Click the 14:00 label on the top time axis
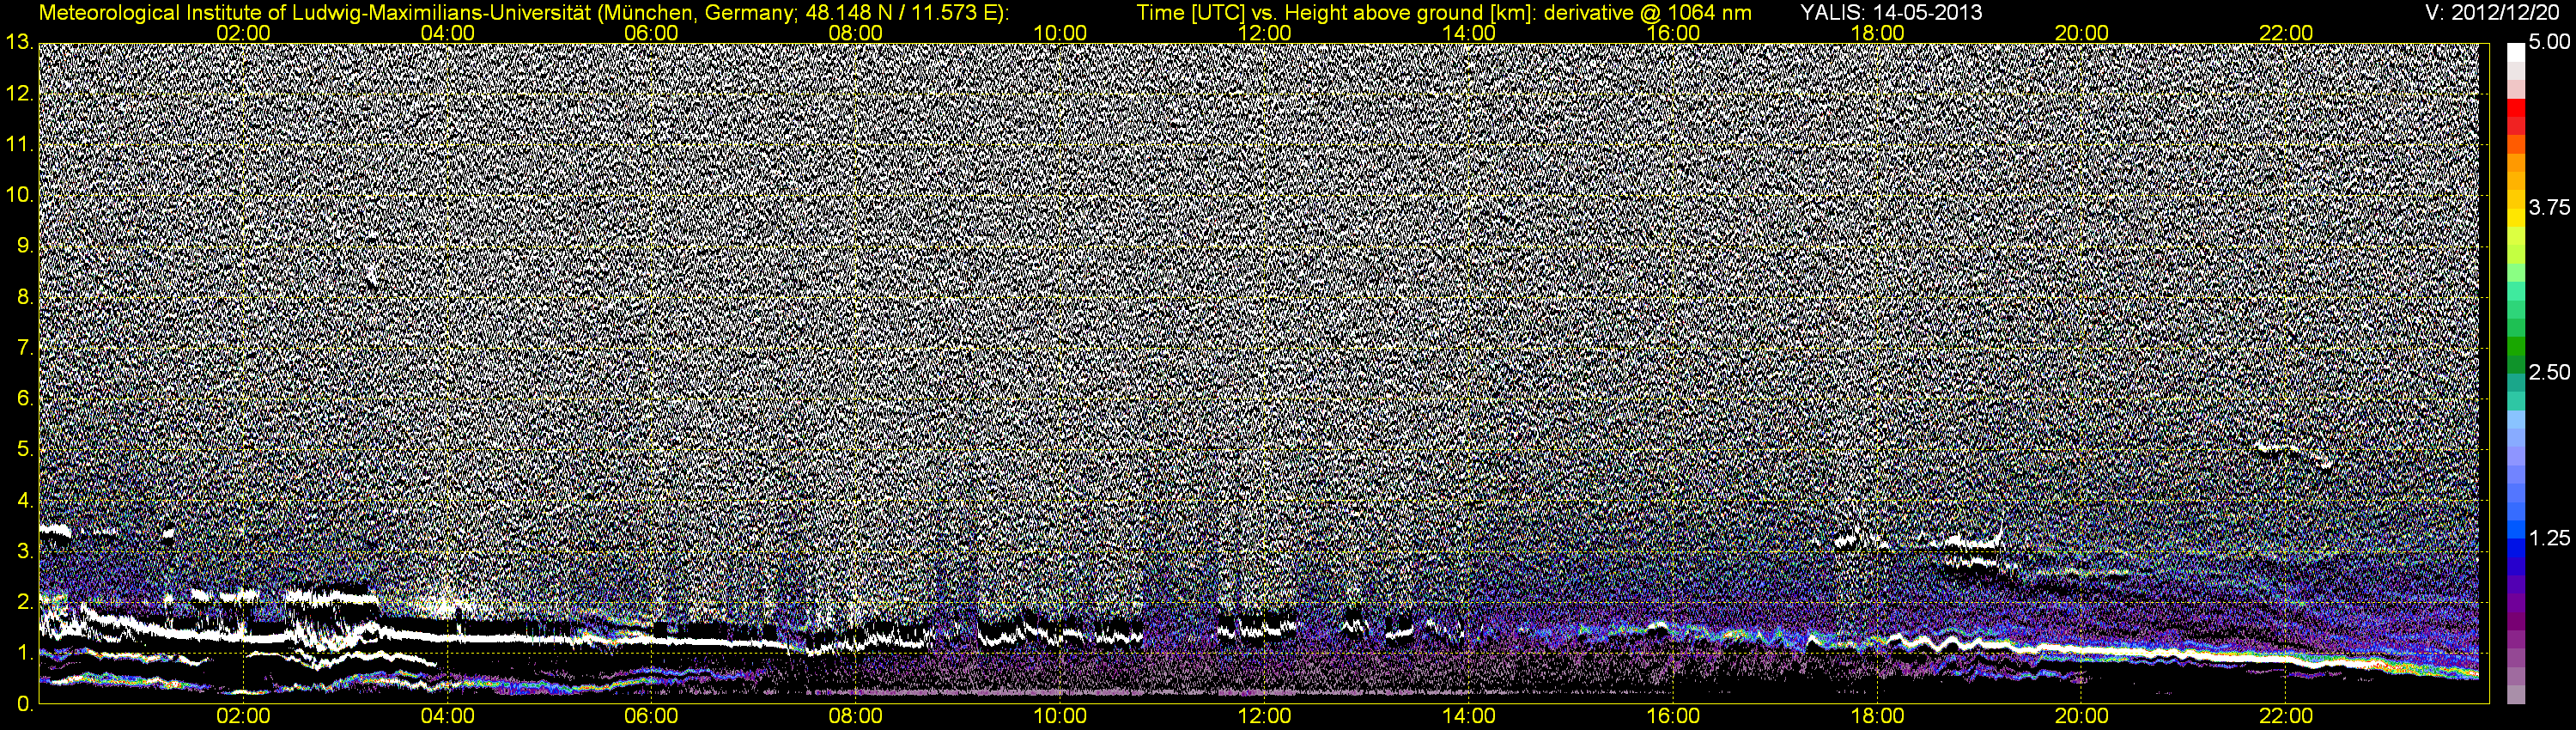The width and height of the screenshot is (2576, 730). pyautogui.click(x=1469, y=33)
